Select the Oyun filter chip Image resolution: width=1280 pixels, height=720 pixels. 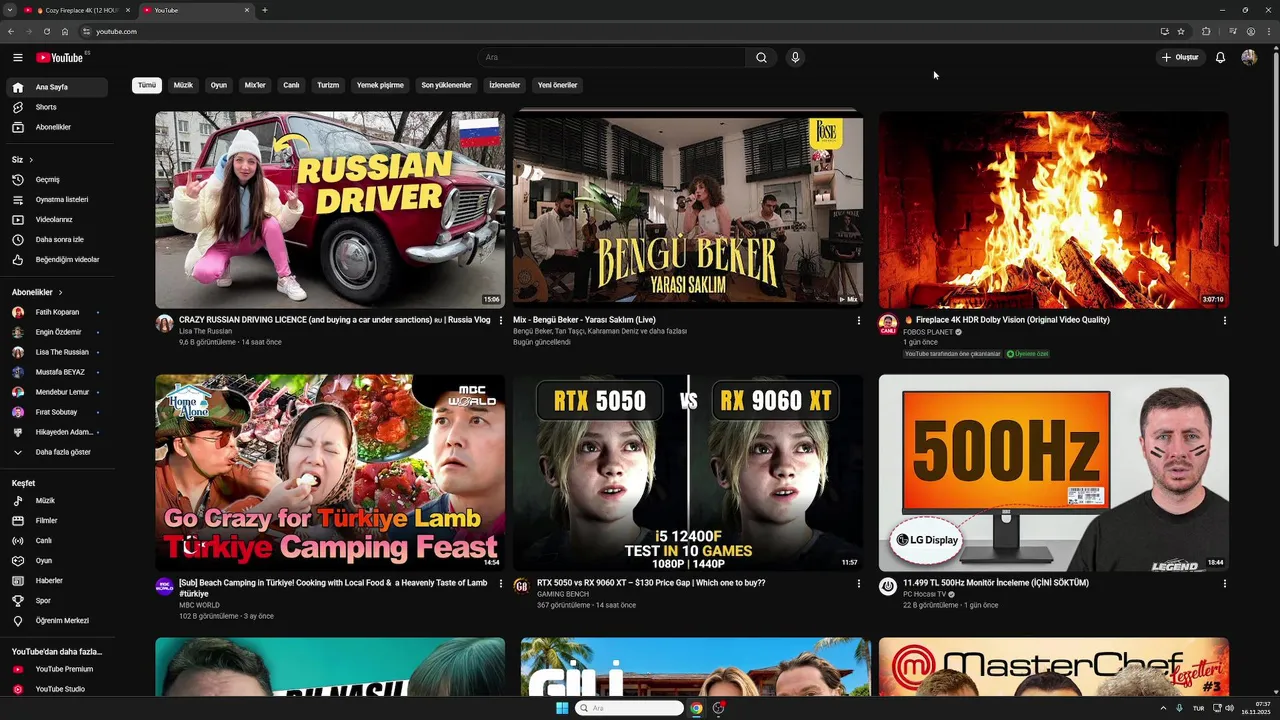219,85
